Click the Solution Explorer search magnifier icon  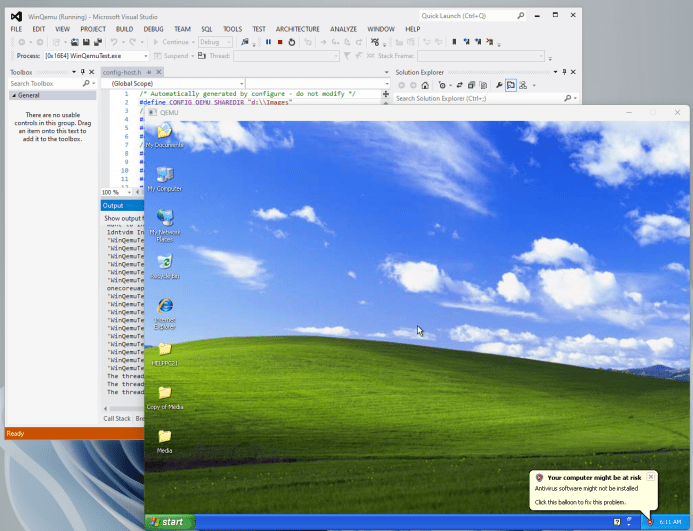coord(568,98)
